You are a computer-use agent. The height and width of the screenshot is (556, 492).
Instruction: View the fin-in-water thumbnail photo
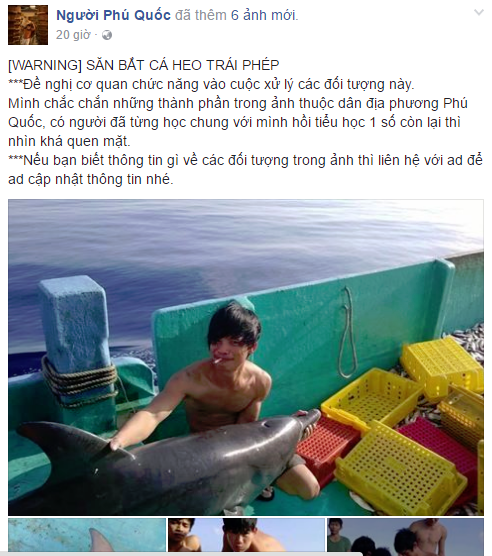tap(87, 535)
